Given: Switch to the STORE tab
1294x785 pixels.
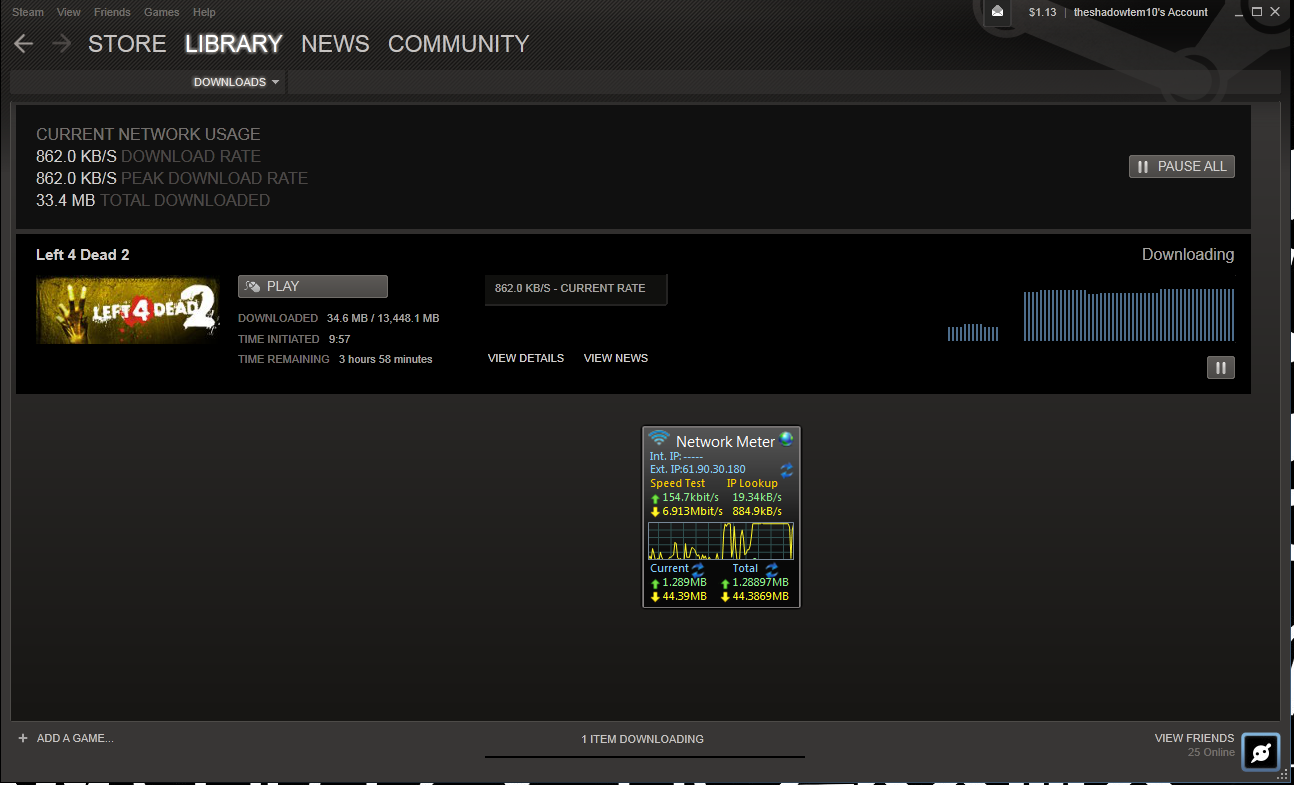Looking at the screenshot, I should pyautogui.click(x=127, y=44).
